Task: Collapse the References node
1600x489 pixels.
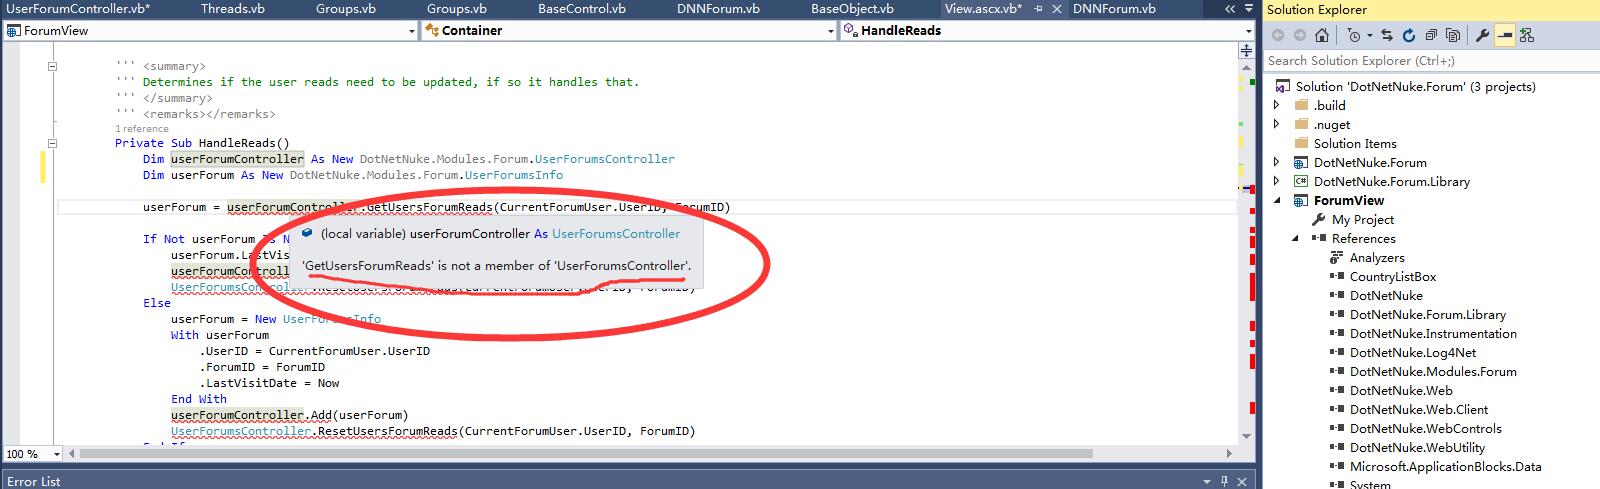Action: 1295,238
